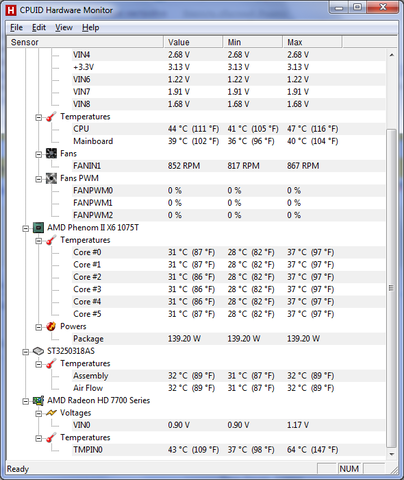The image size is (404, 480).
Task: Click the Value column header
Action: coord(193,42)
